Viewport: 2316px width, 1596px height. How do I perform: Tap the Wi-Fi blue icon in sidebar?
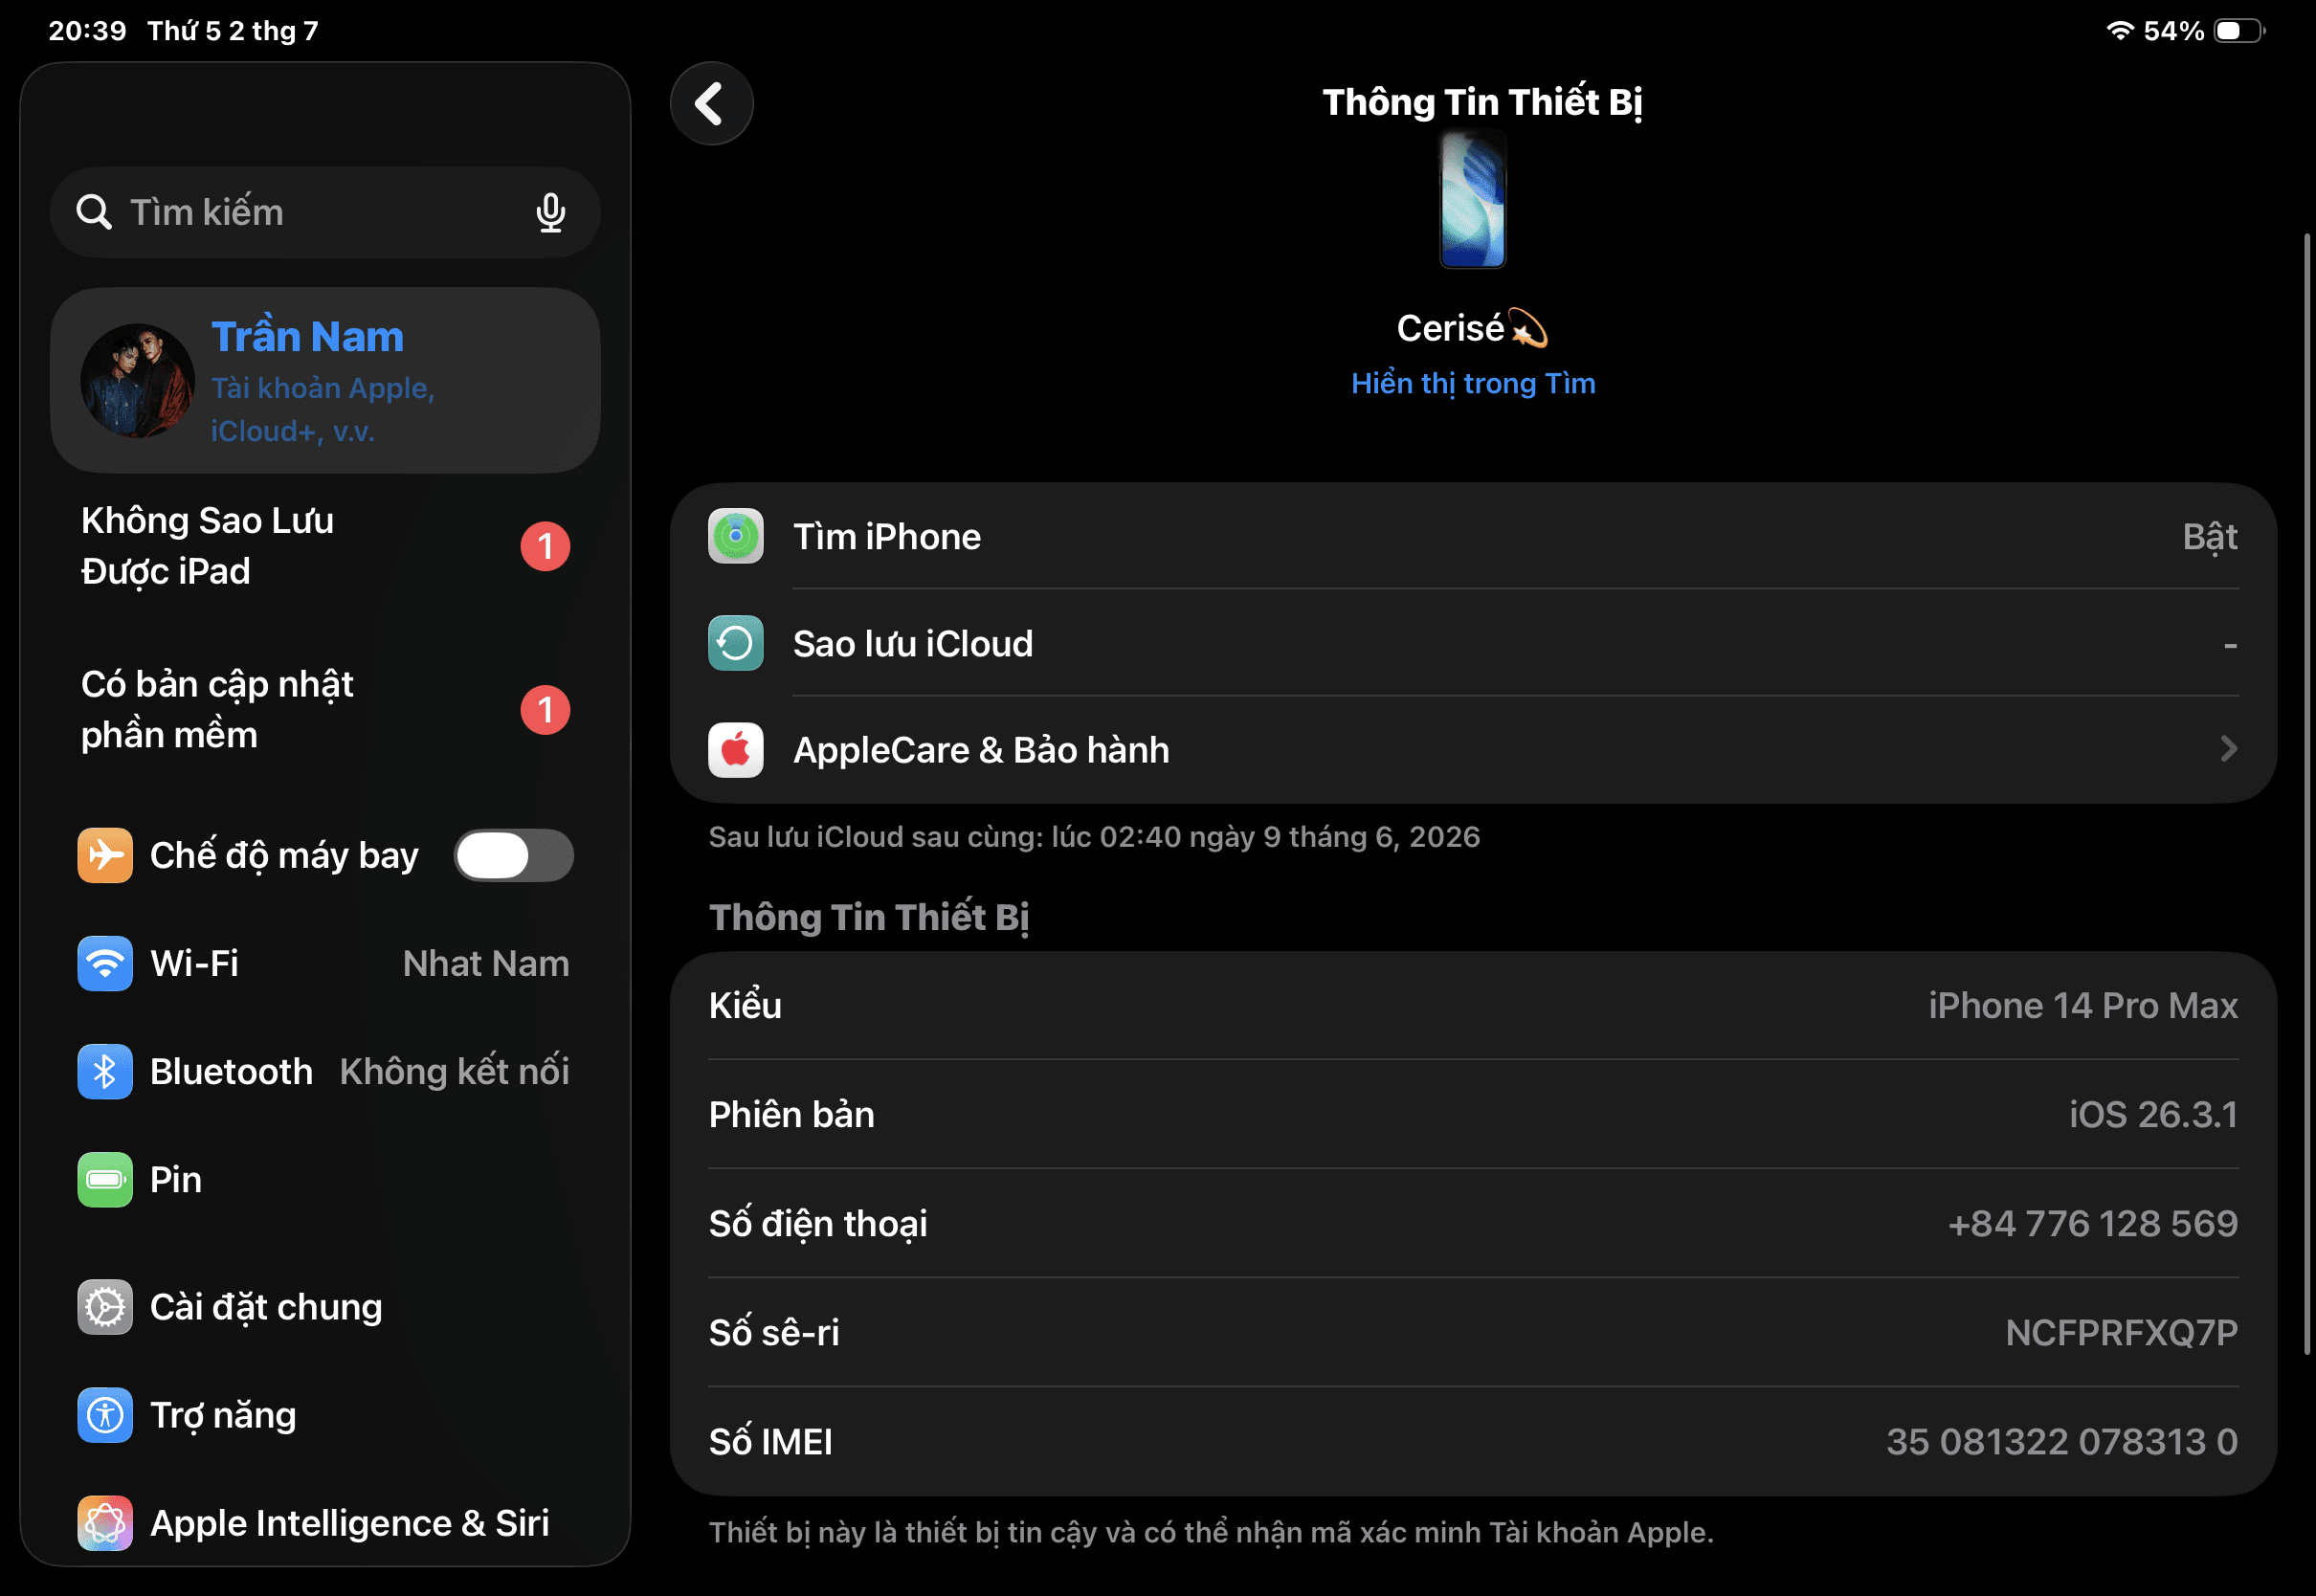point(105,963)
